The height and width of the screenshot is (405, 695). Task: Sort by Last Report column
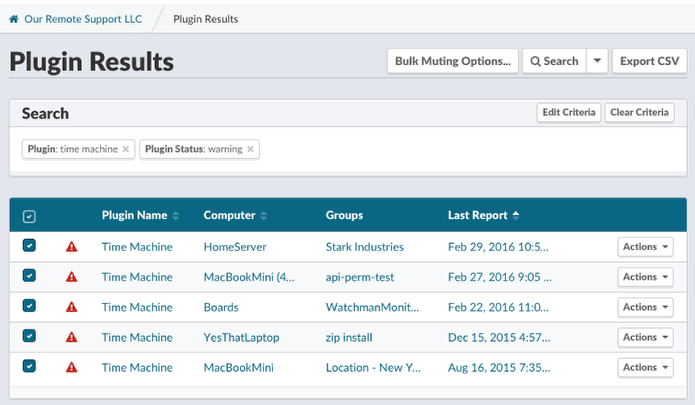(483, 215)
